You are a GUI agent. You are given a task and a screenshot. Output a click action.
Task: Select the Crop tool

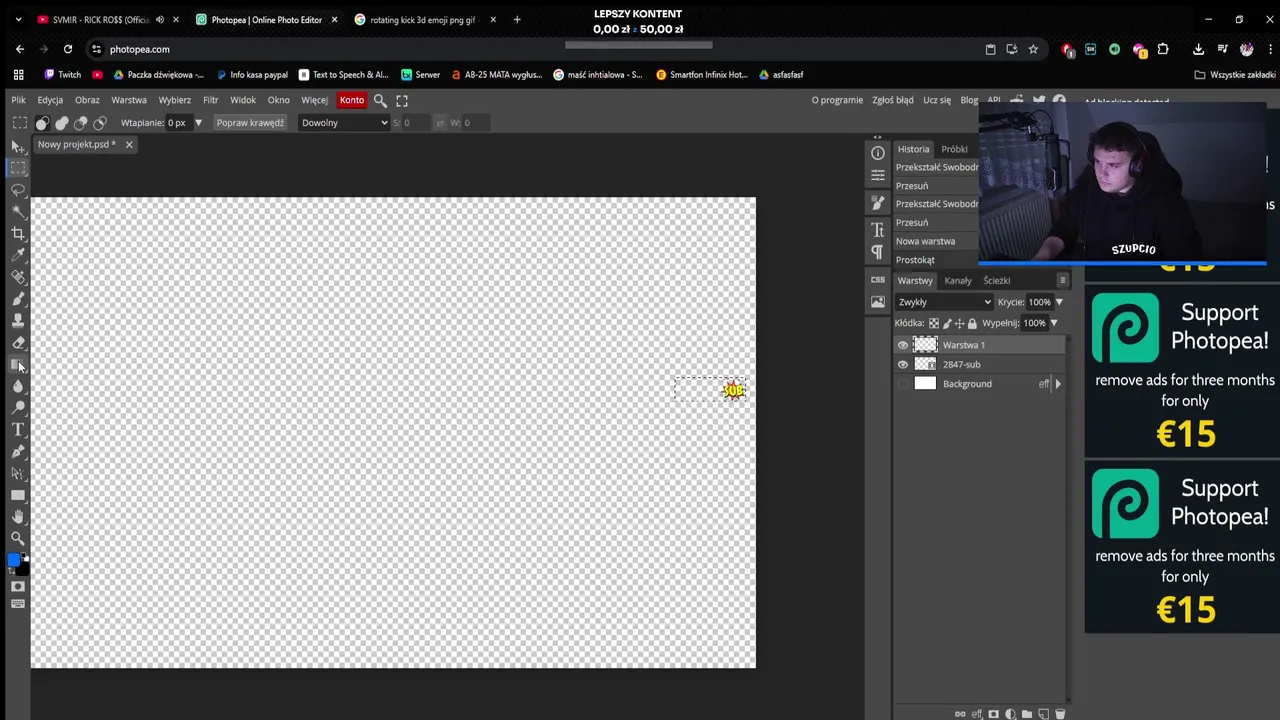[x=18, y=233]
